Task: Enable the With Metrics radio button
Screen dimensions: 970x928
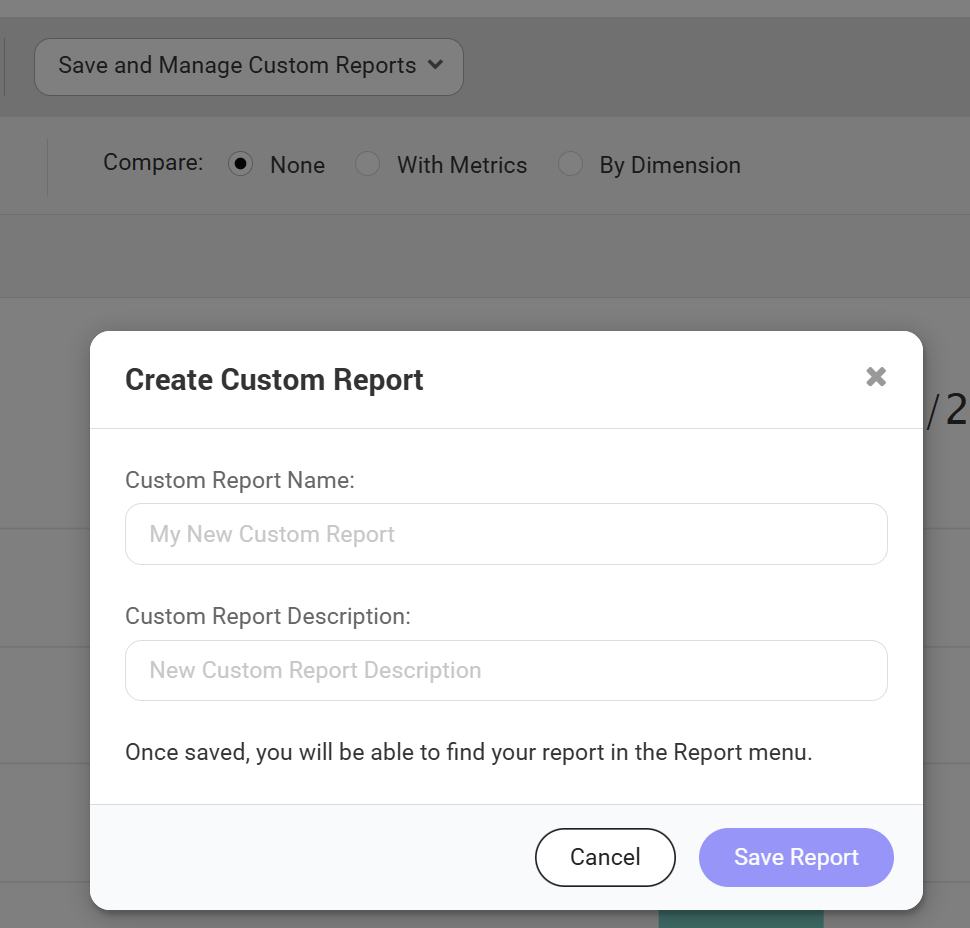Action: (x=368, y=164)
